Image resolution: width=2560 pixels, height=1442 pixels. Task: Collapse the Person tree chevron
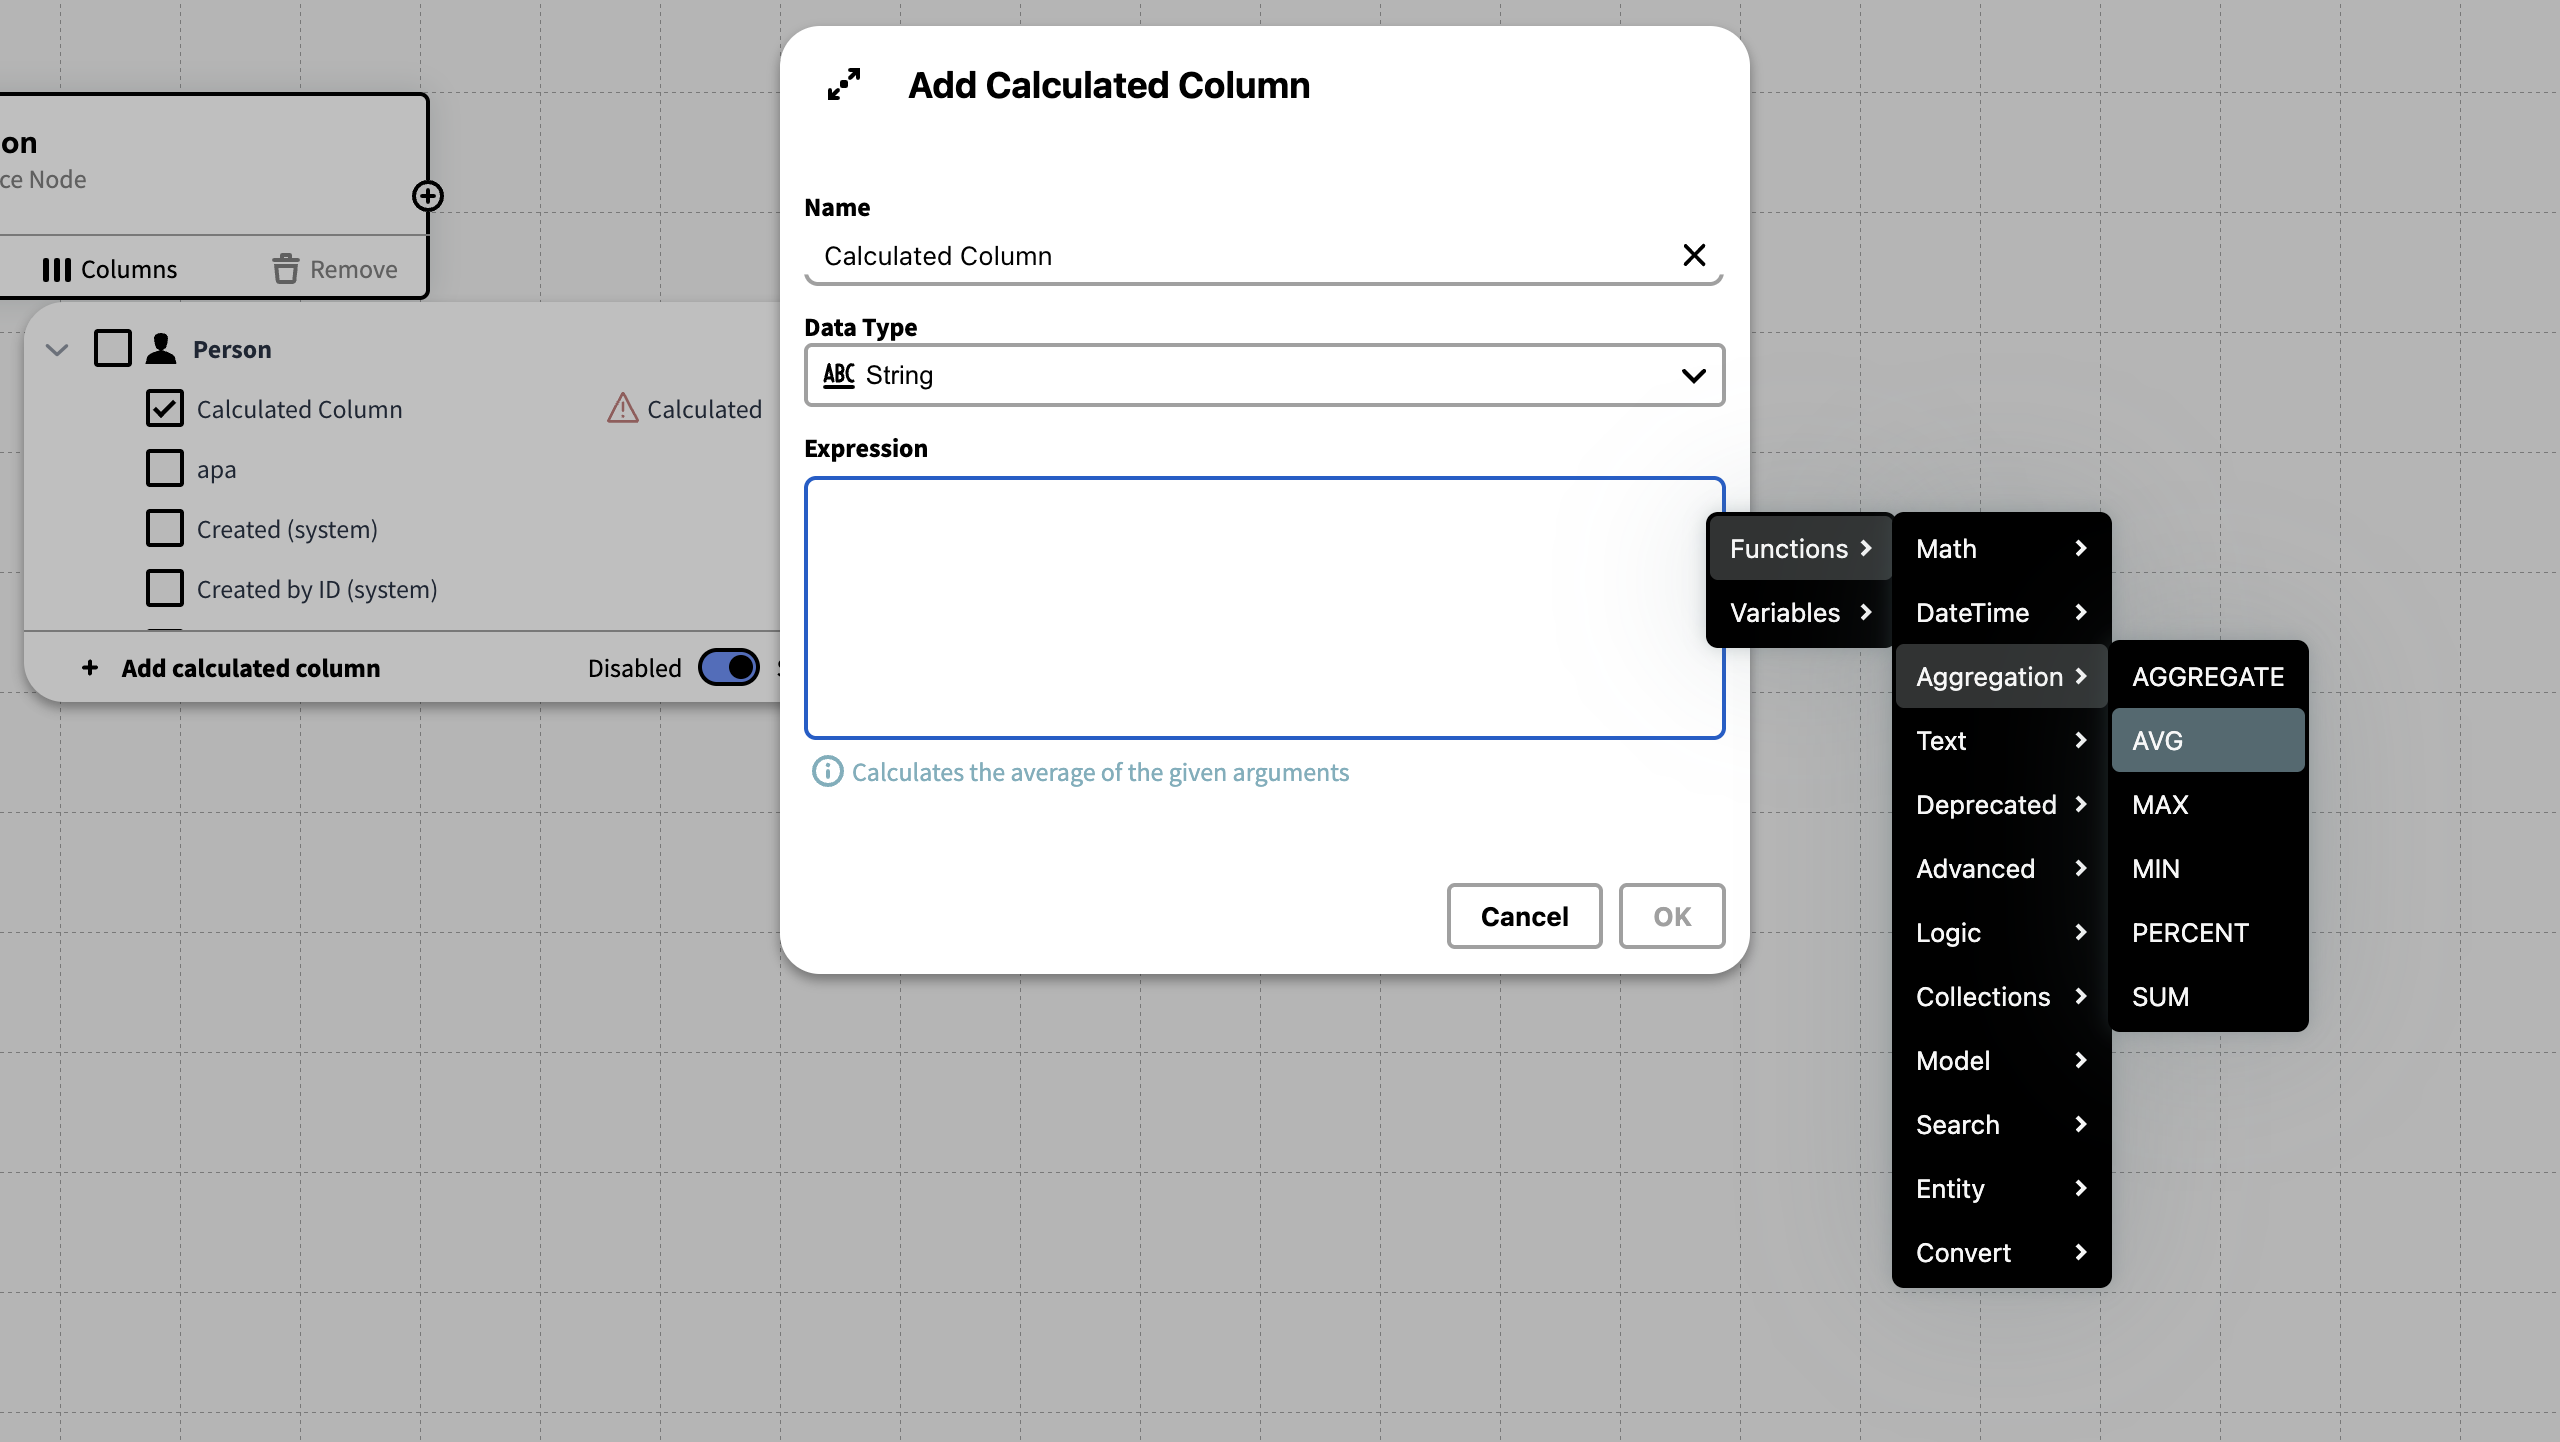tap(57, 349)
